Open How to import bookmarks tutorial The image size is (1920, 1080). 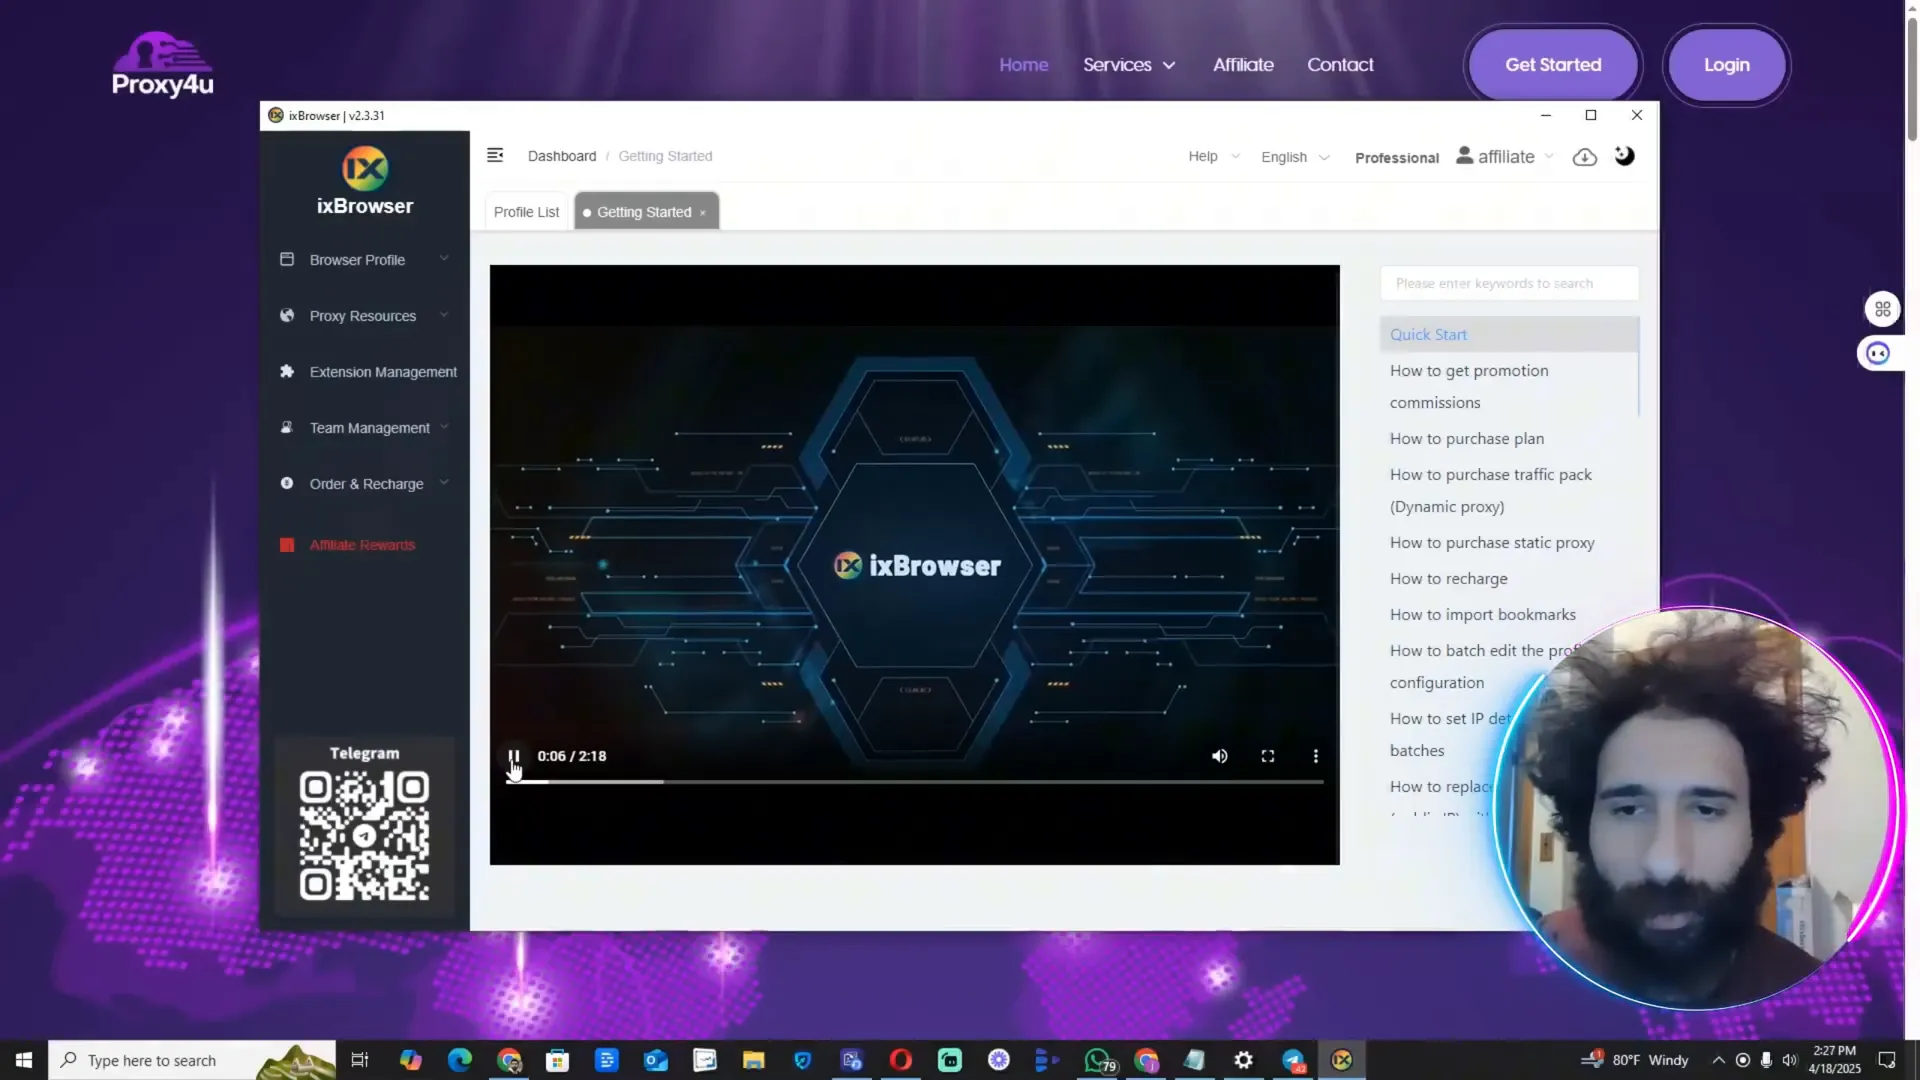point(1482,614)
